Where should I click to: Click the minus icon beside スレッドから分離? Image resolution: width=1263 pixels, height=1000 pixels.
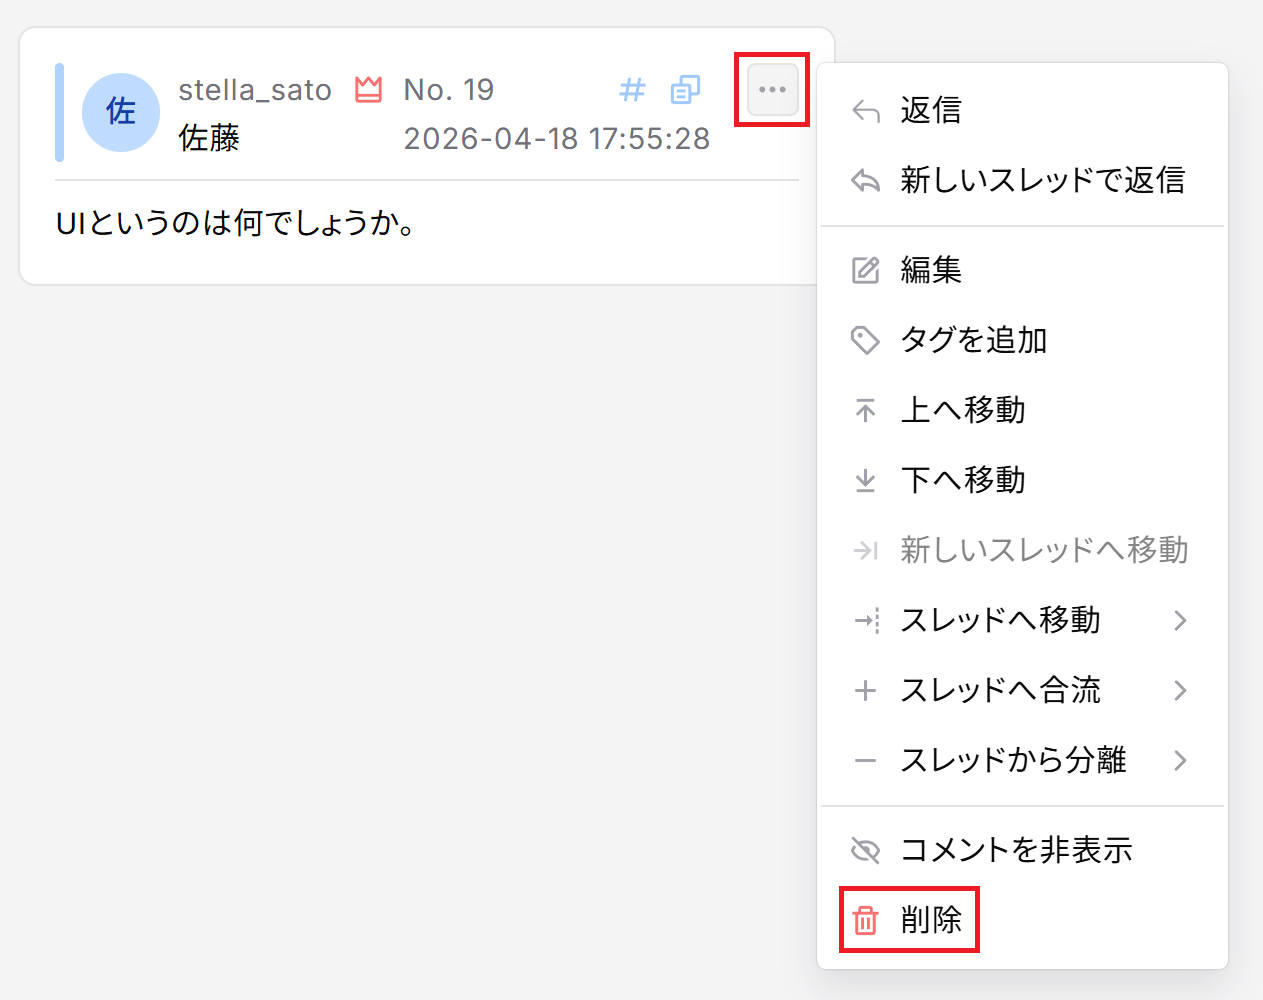[865, 760]
